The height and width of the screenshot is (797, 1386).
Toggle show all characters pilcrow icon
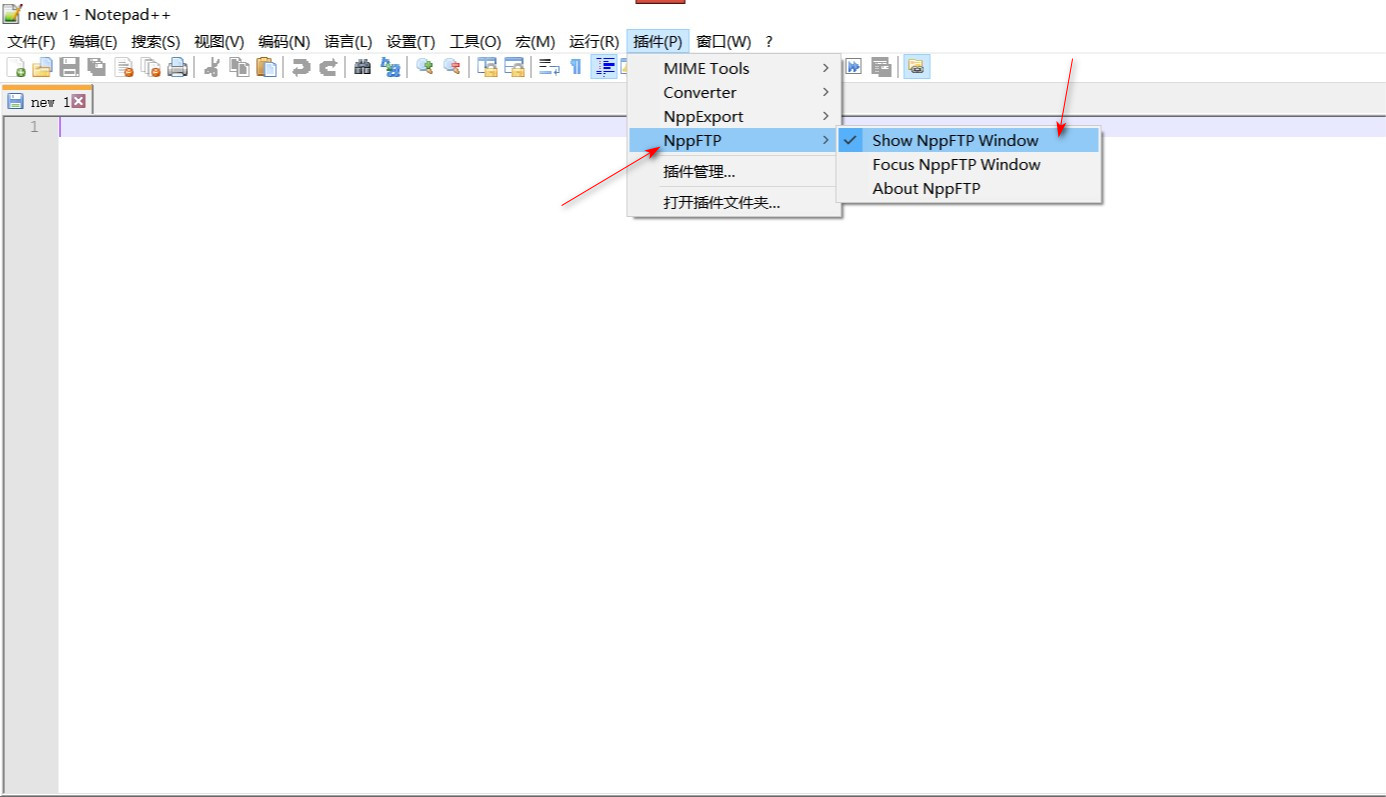[x=576, y=67]
